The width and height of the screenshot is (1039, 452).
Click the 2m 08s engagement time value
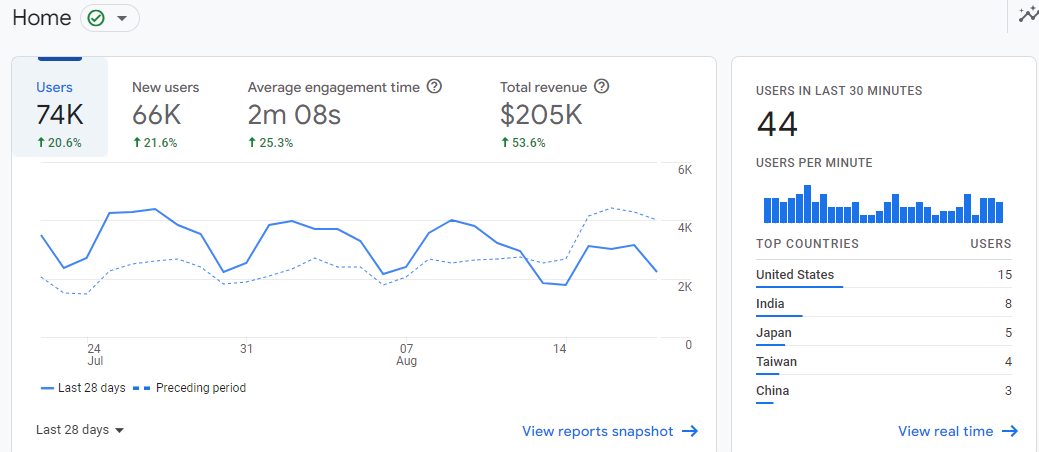pyautogui.click(x=294, y=115)
